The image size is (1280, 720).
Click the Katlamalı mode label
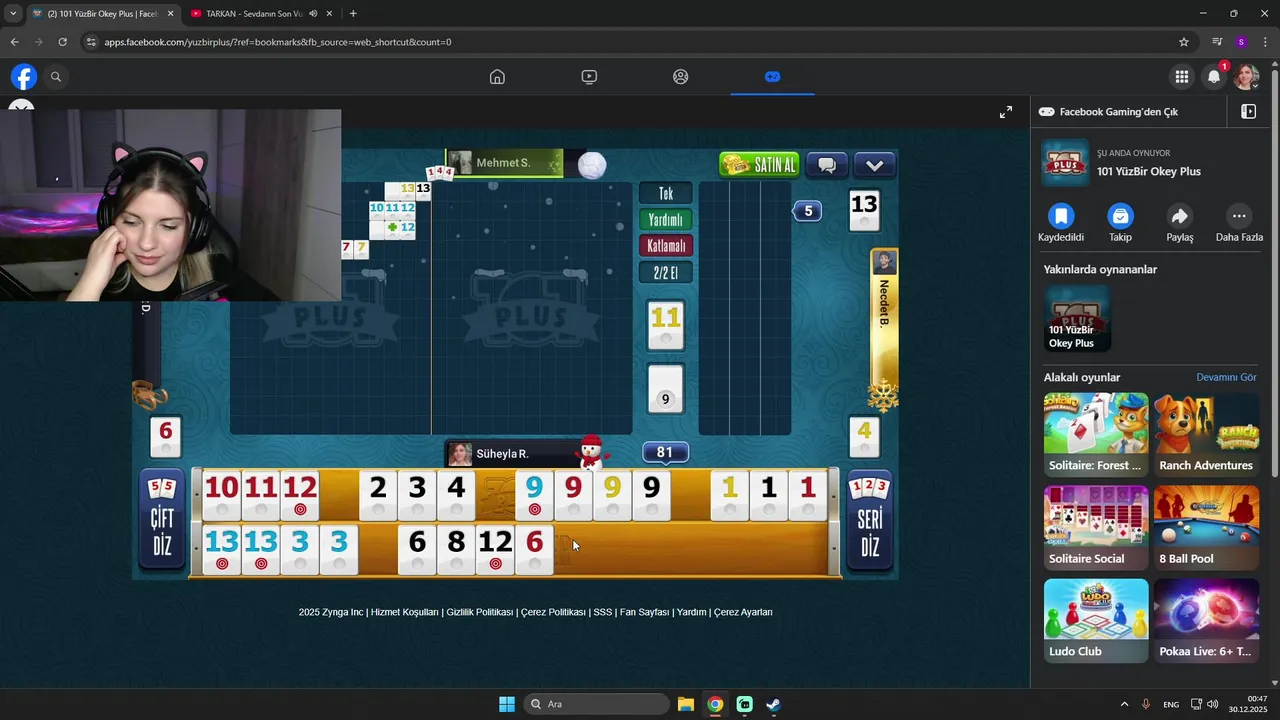point(666,246)
